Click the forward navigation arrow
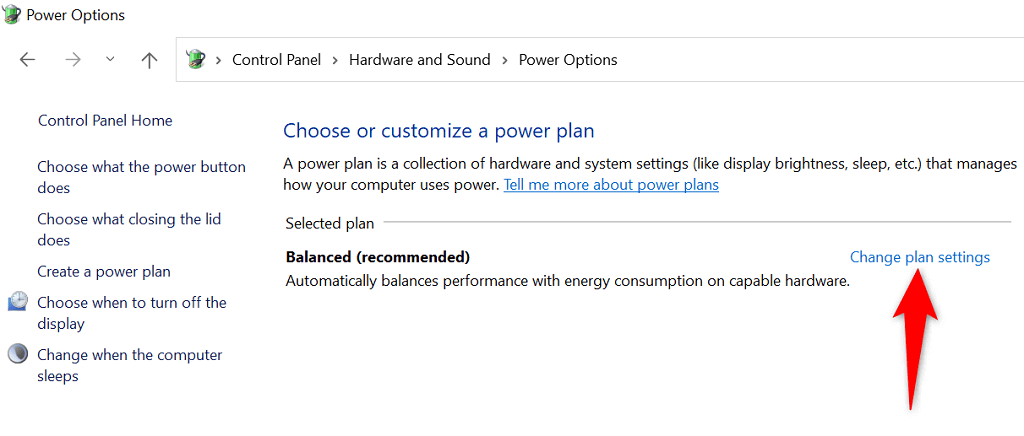The image size is (1024, 436). pos(72,60)
